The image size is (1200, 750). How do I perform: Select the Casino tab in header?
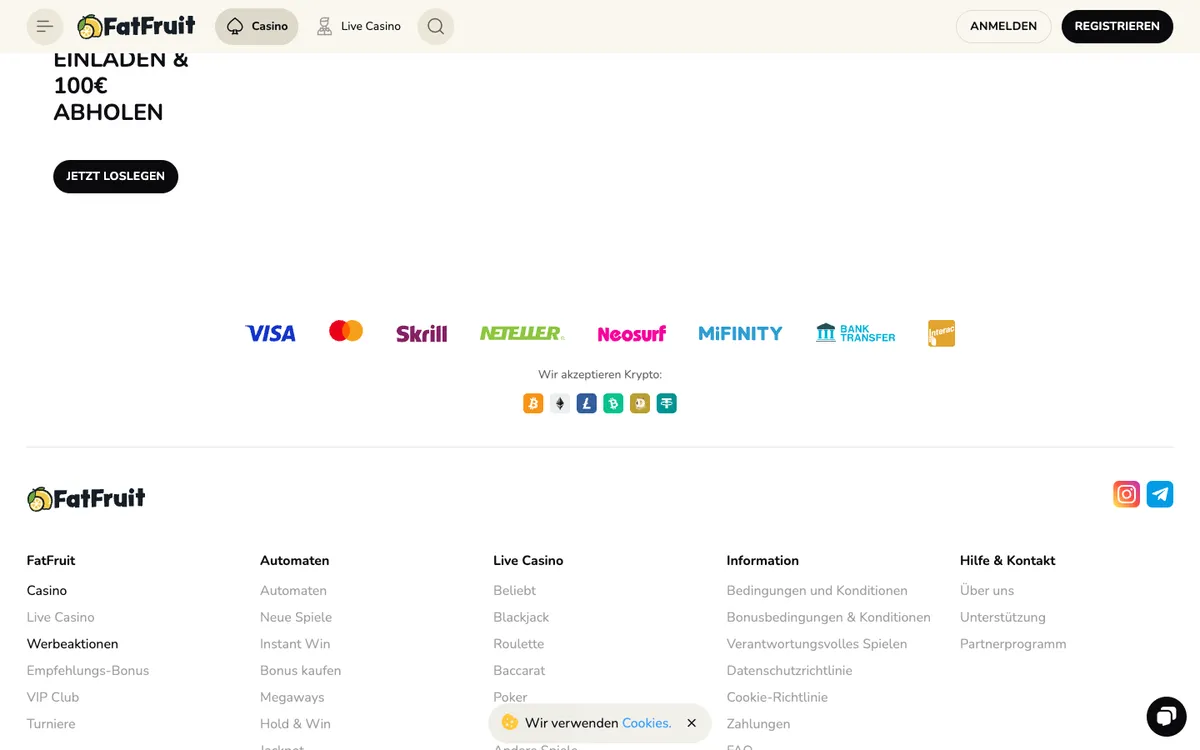[257, 27]
